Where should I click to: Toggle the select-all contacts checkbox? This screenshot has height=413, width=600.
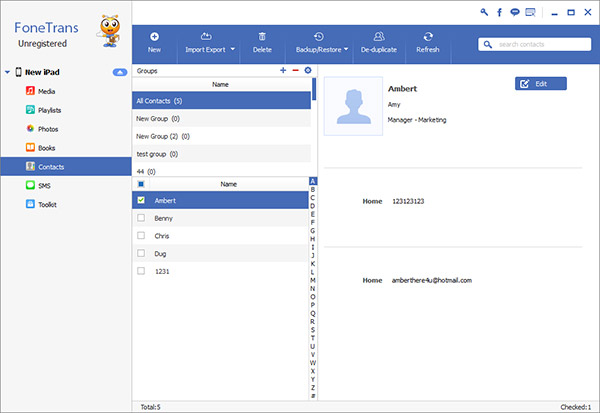point(141,184)
